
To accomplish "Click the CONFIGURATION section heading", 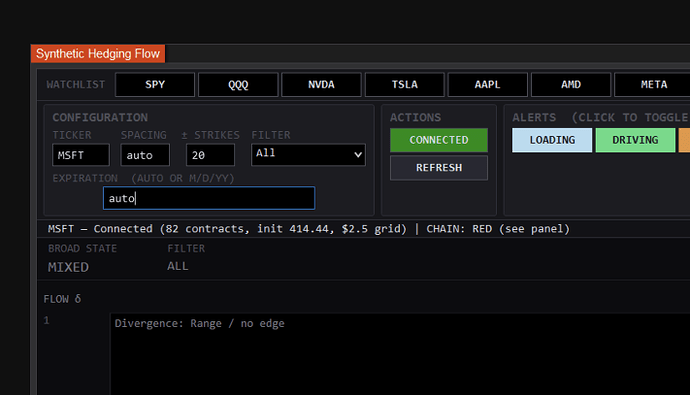I will click(x=100, y=117).
